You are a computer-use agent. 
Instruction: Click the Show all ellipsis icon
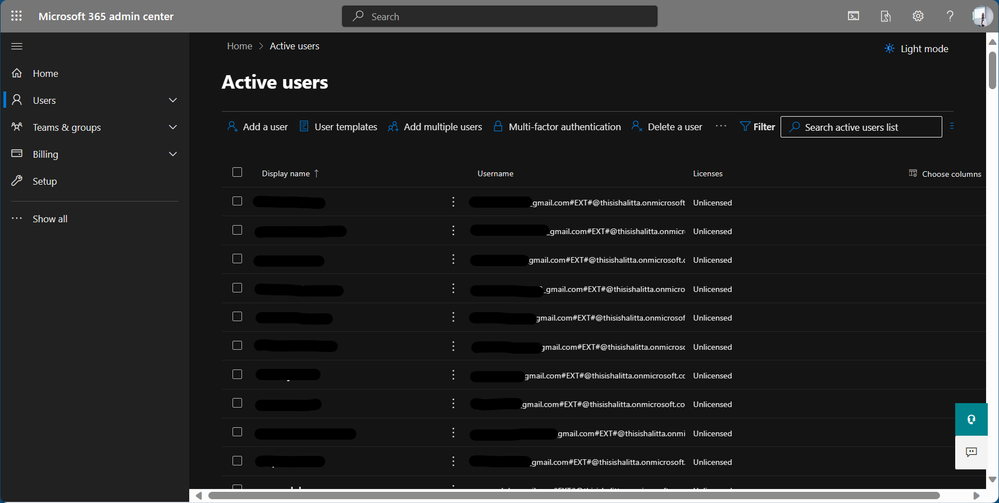coord(17,219)
